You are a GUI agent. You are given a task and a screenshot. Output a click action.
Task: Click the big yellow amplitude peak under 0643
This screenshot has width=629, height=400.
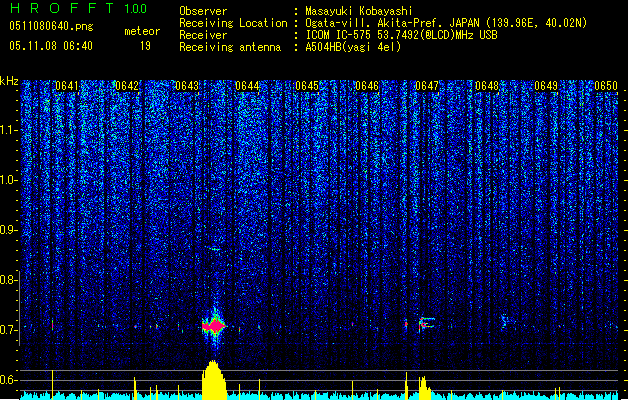tap(214, 380)
